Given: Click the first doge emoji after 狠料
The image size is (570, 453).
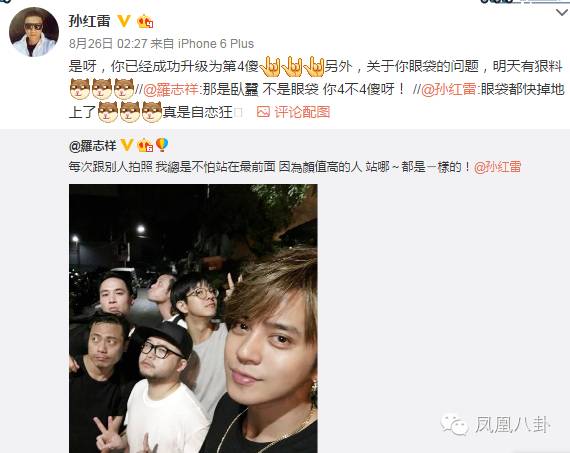Looking at the screenshot, I should click(80, 89).
